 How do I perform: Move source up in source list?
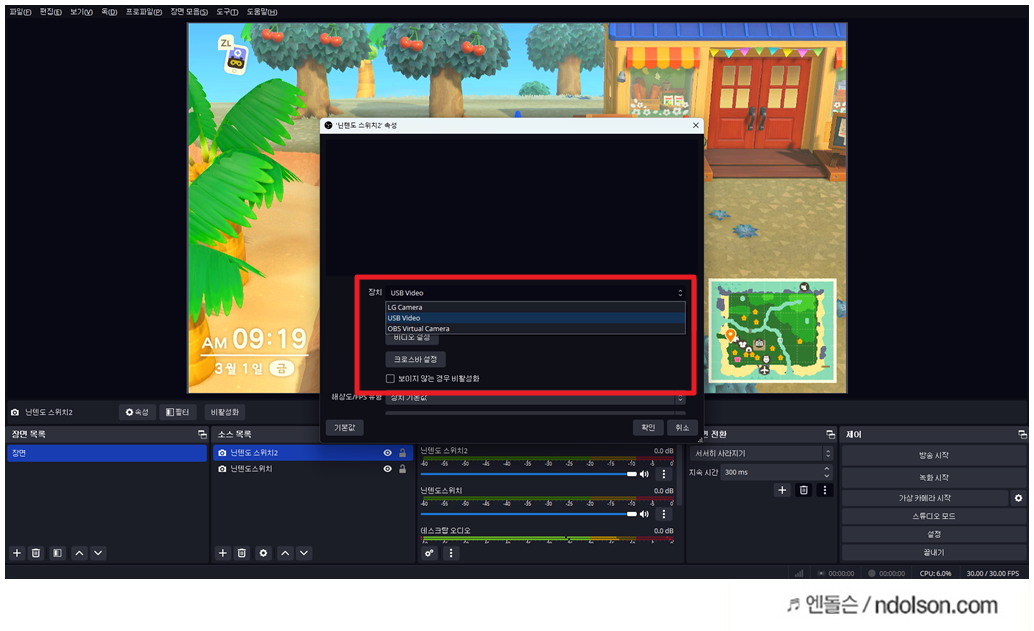pyautogui.click(x=285, y=553)
